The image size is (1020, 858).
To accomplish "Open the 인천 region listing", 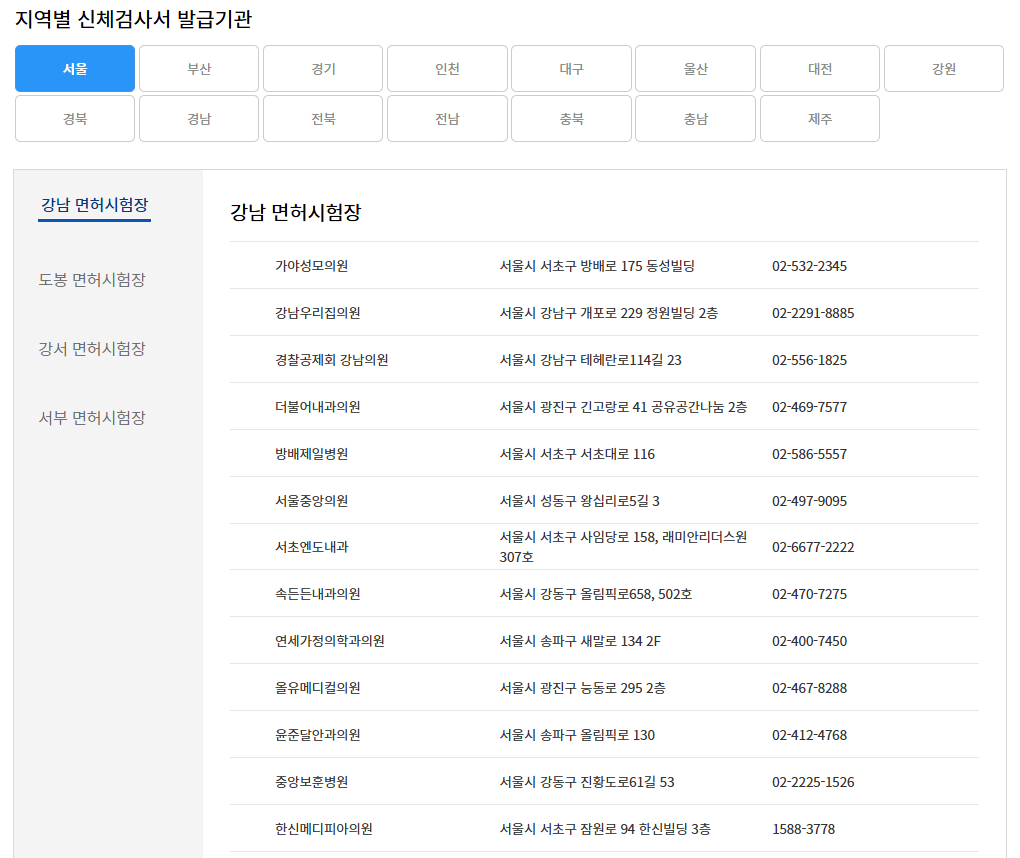I will coord(446,68).
